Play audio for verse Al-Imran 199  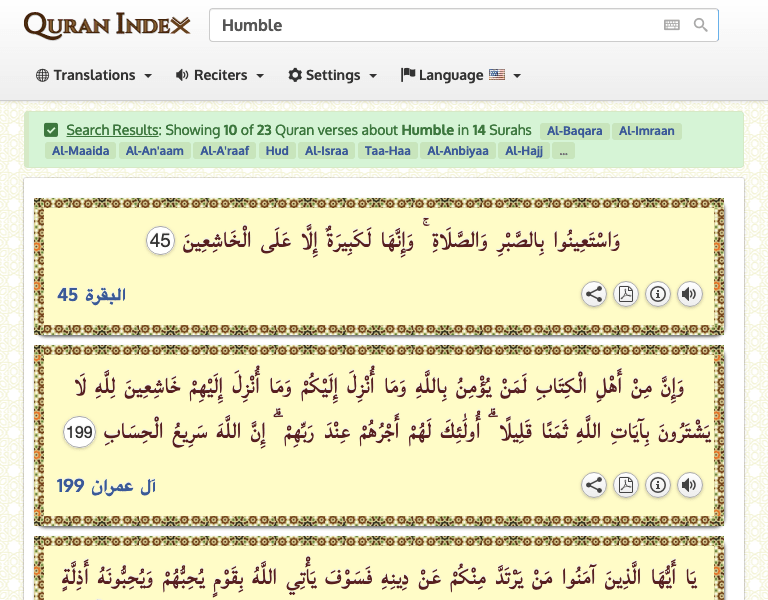[x=689, y=485]
